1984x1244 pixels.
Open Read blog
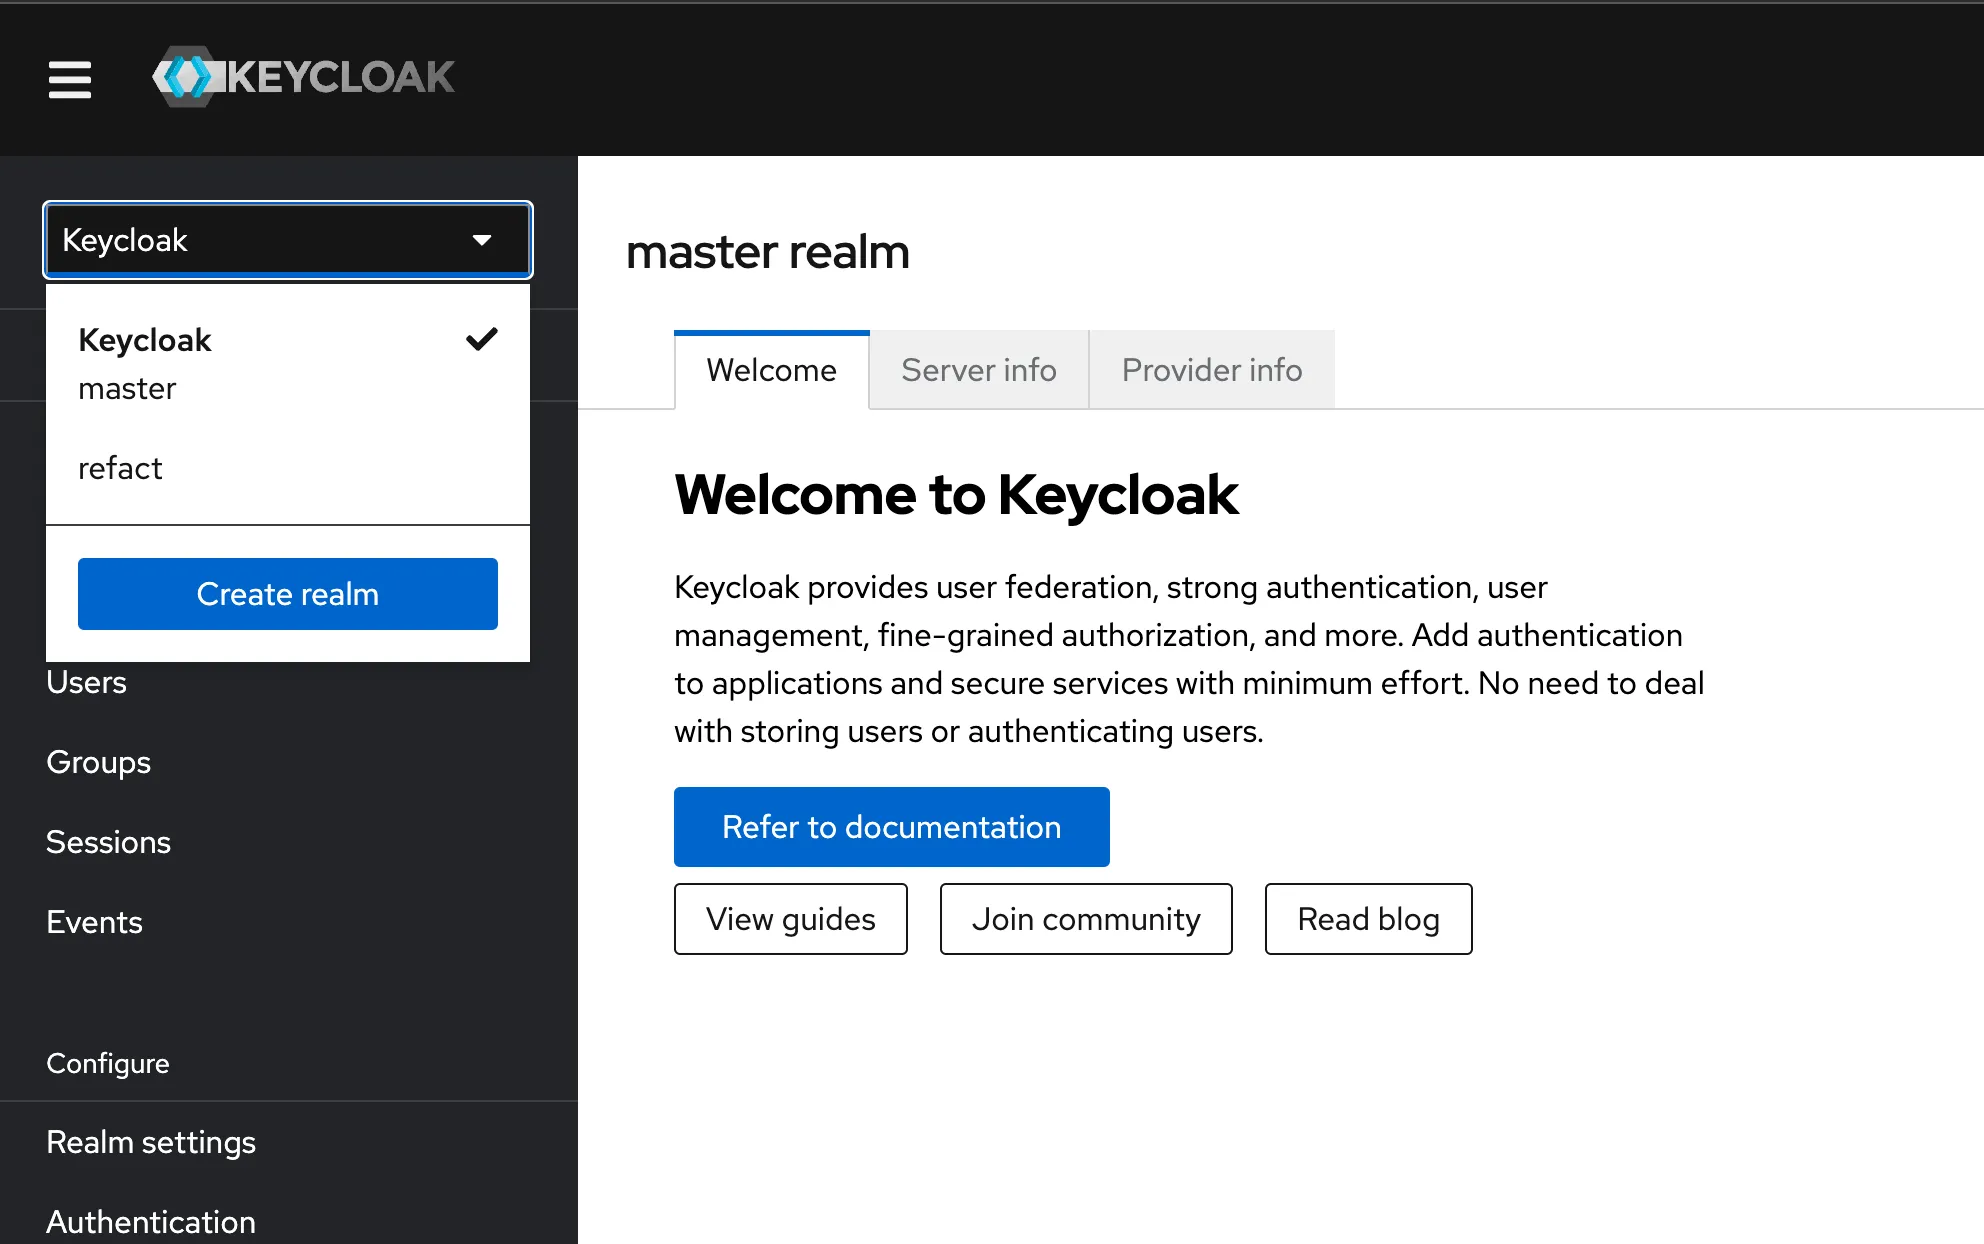click(1368, 919)
